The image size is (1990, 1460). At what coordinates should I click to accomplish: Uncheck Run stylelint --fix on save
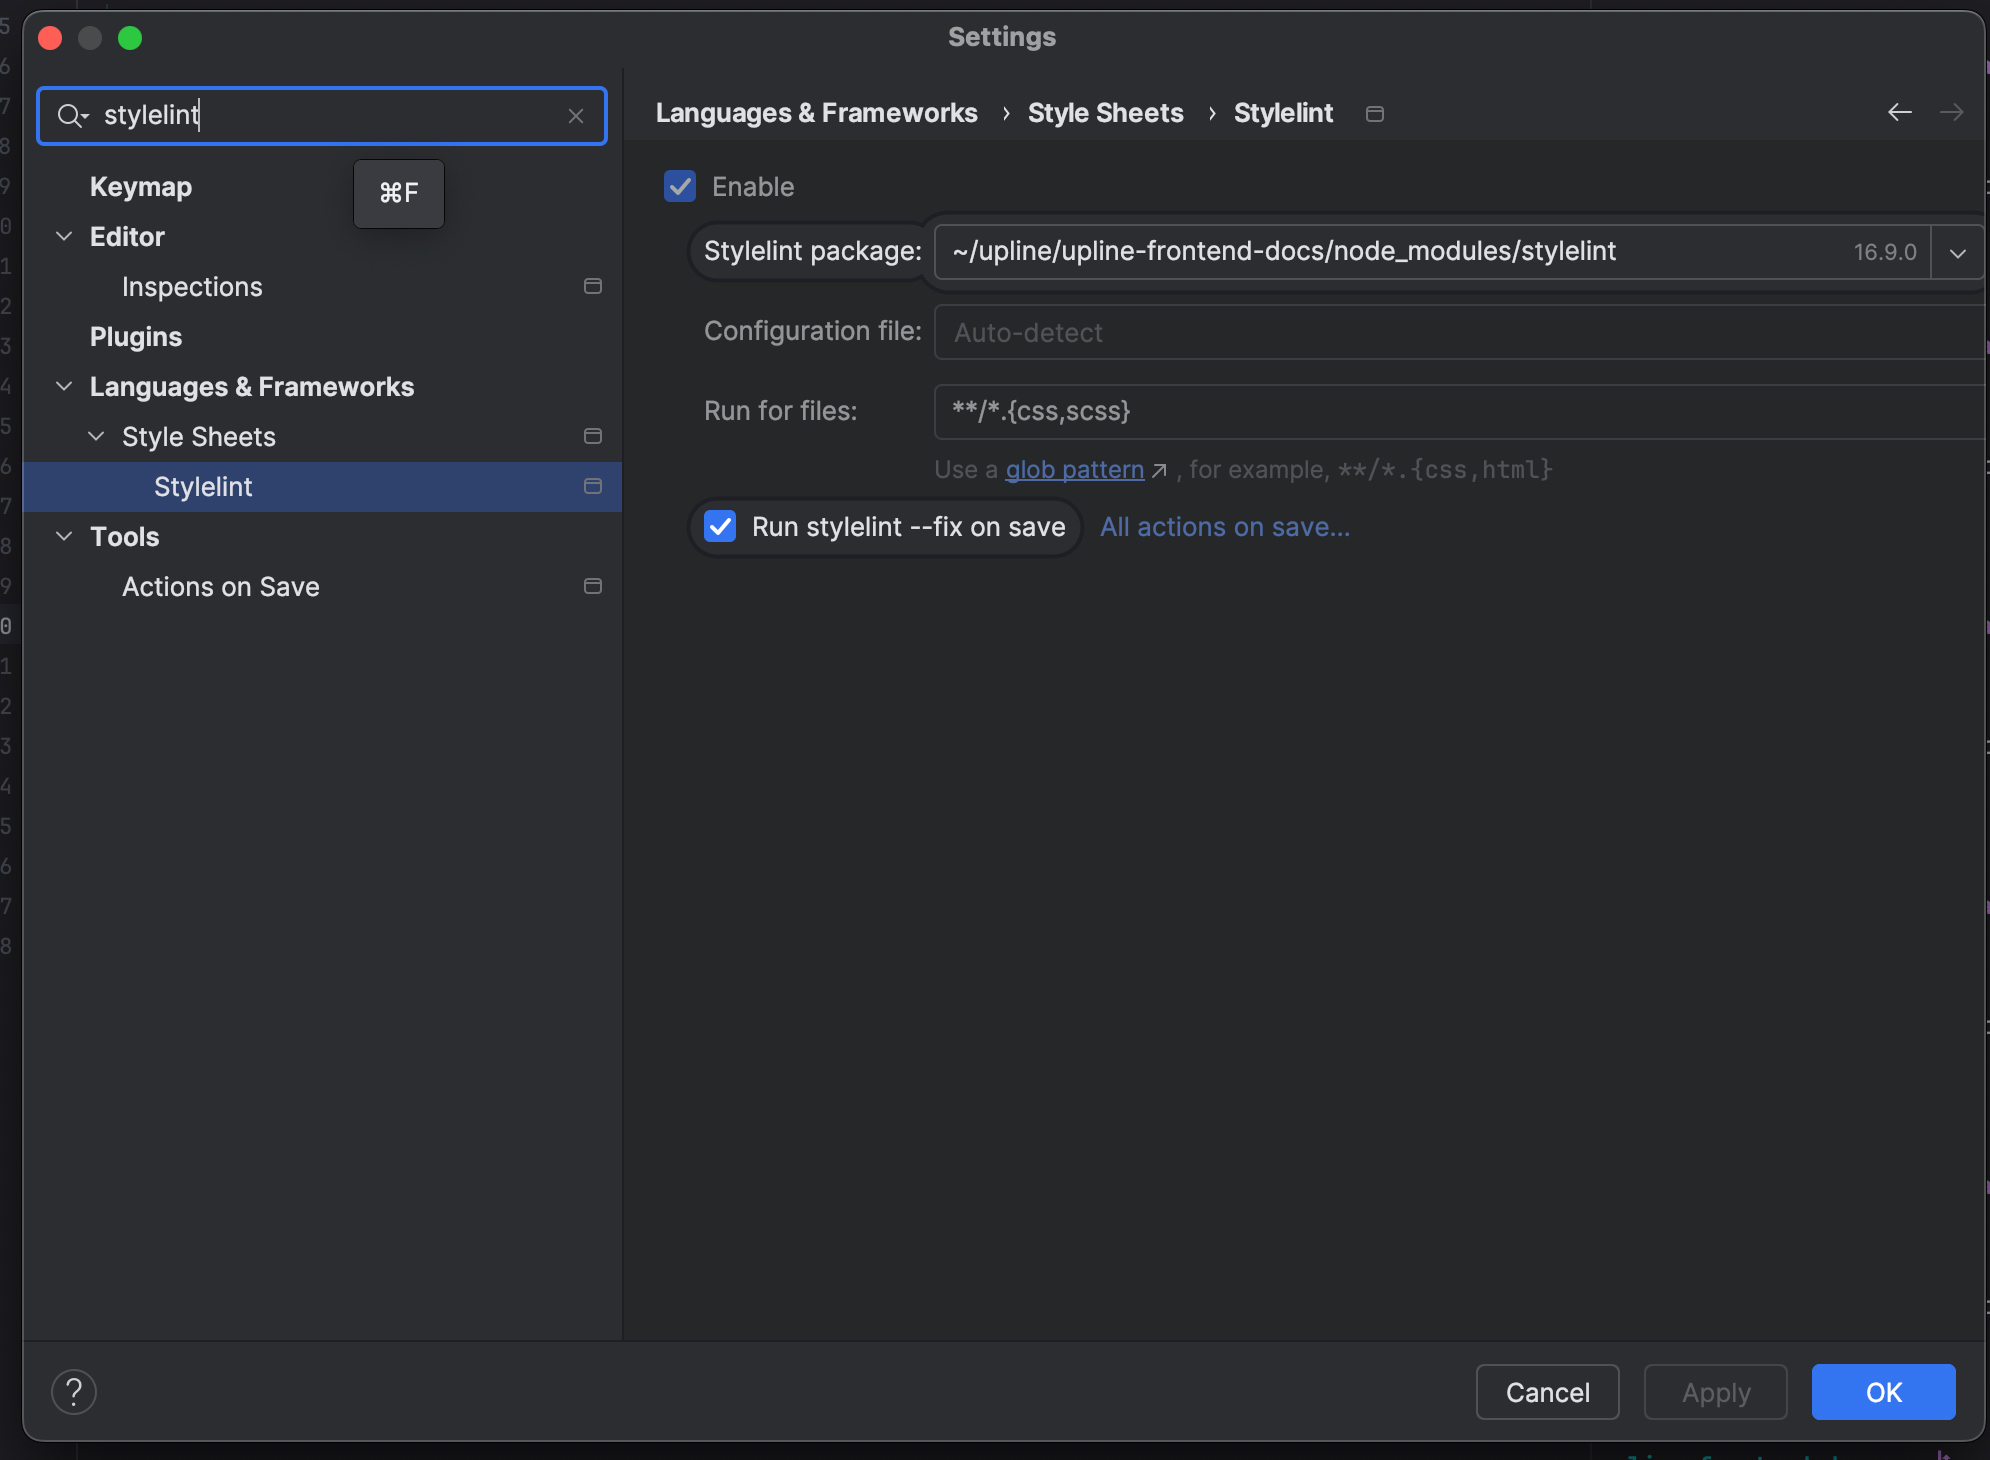(x=720, y=527)
